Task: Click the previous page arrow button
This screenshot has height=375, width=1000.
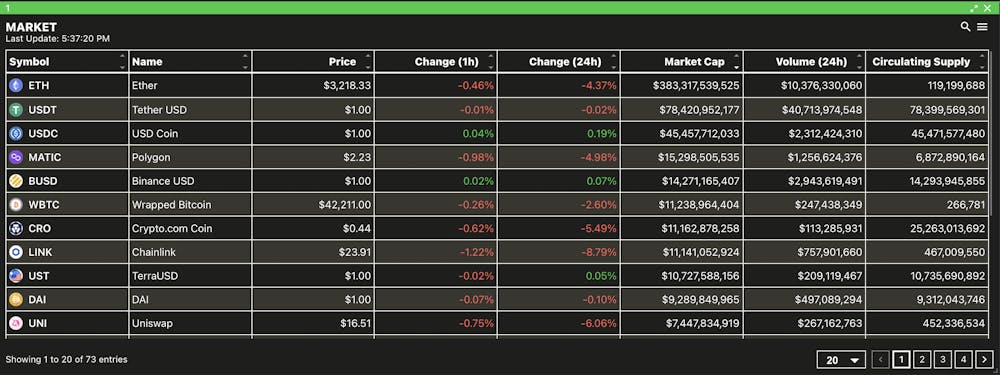Action: click(x=880, y=360)
